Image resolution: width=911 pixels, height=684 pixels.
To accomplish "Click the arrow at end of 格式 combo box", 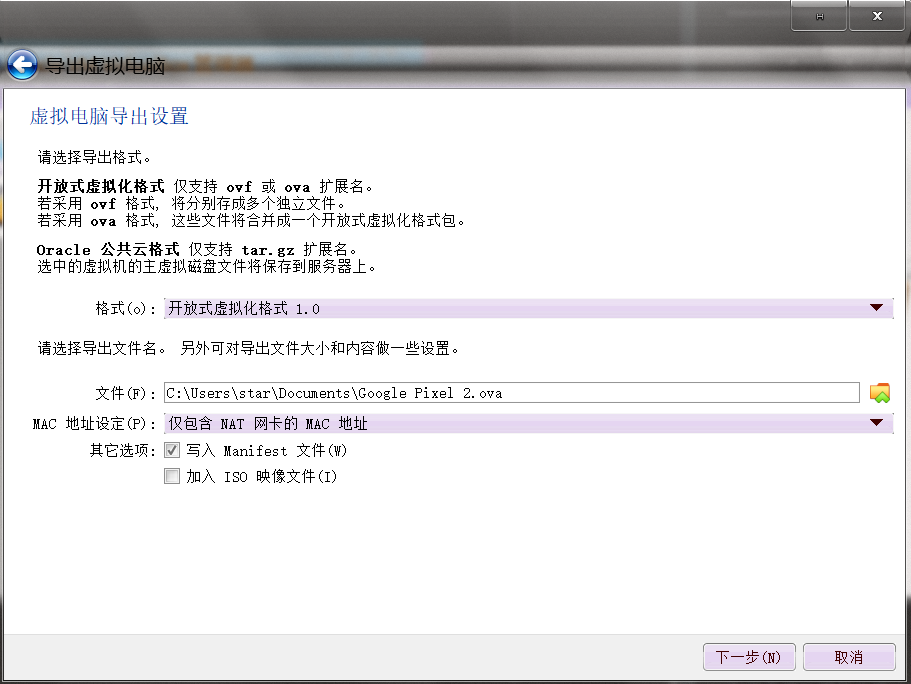I will pos(877,308).
